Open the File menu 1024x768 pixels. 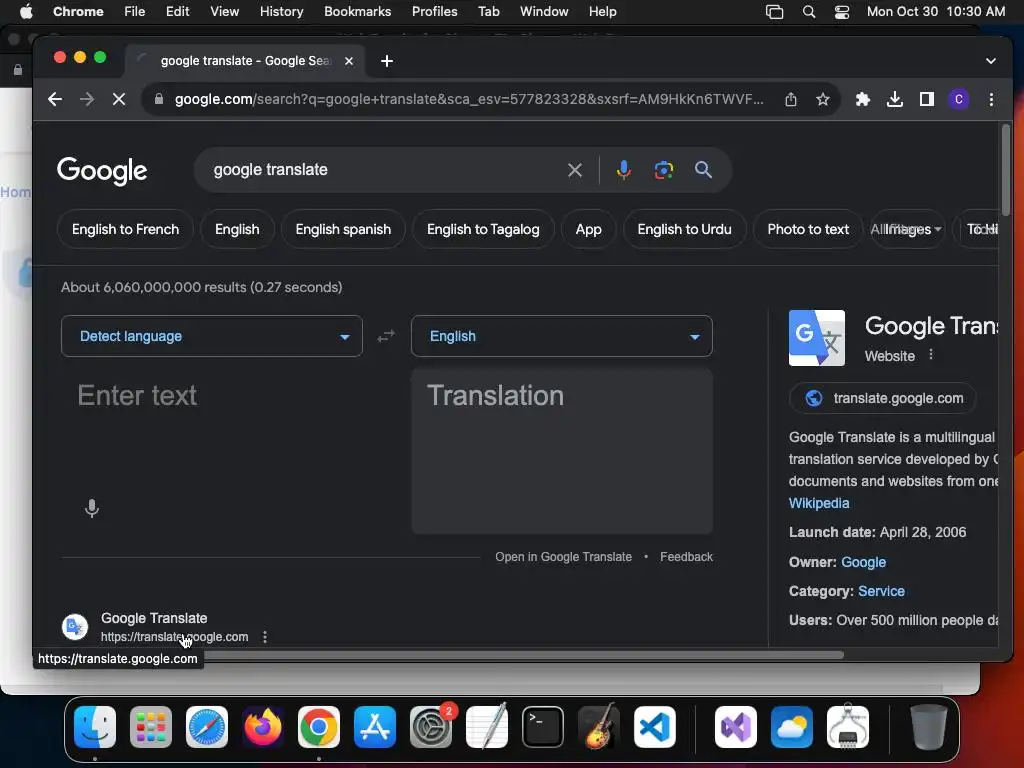[x=135, y=12]
